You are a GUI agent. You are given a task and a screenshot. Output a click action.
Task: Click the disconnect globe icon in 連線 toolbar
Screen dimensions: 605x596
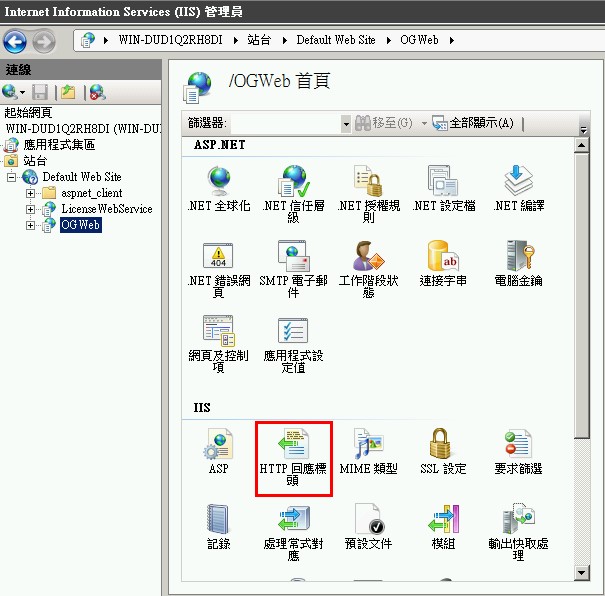(98, 92)
